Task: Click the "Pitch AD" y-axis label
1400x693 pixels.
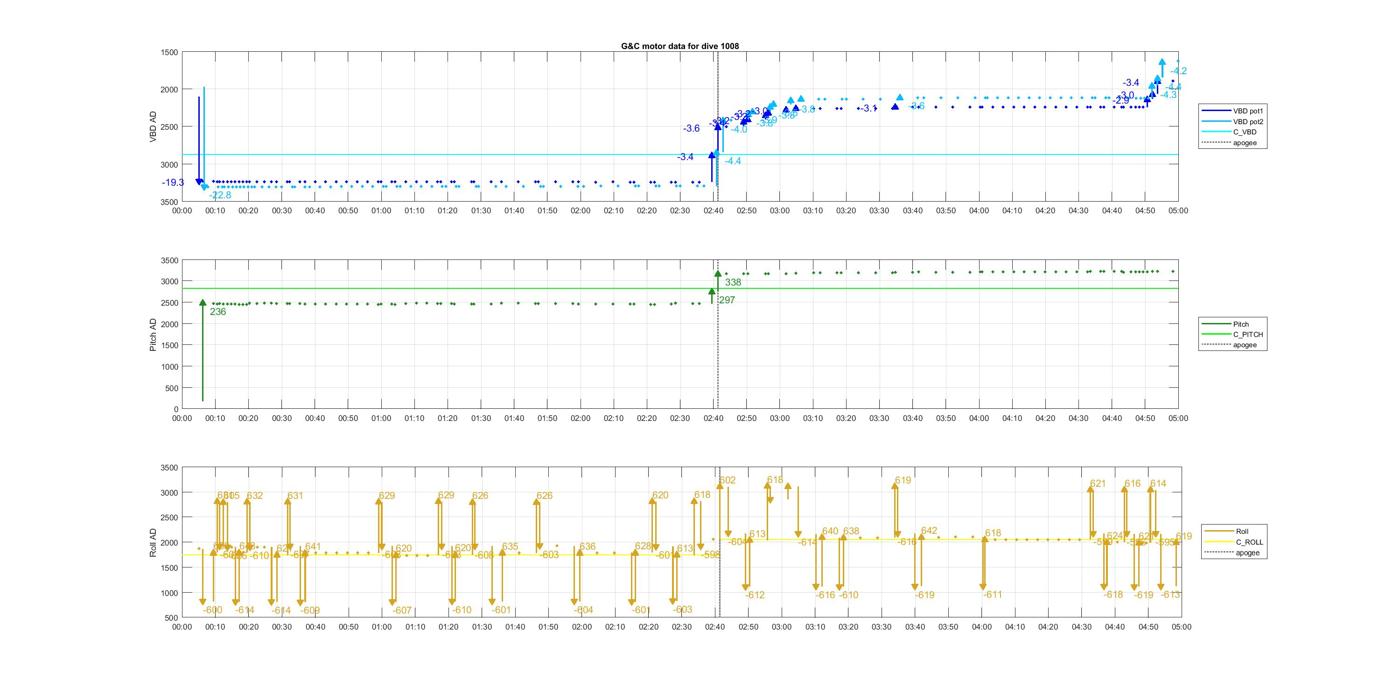Action: [153, 334]
